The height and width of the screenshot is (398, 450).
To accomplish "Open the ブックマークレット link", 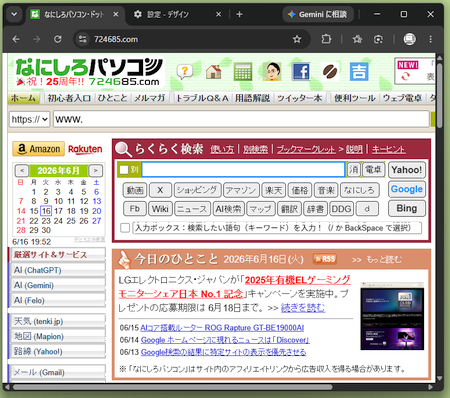I will (306, 149).
